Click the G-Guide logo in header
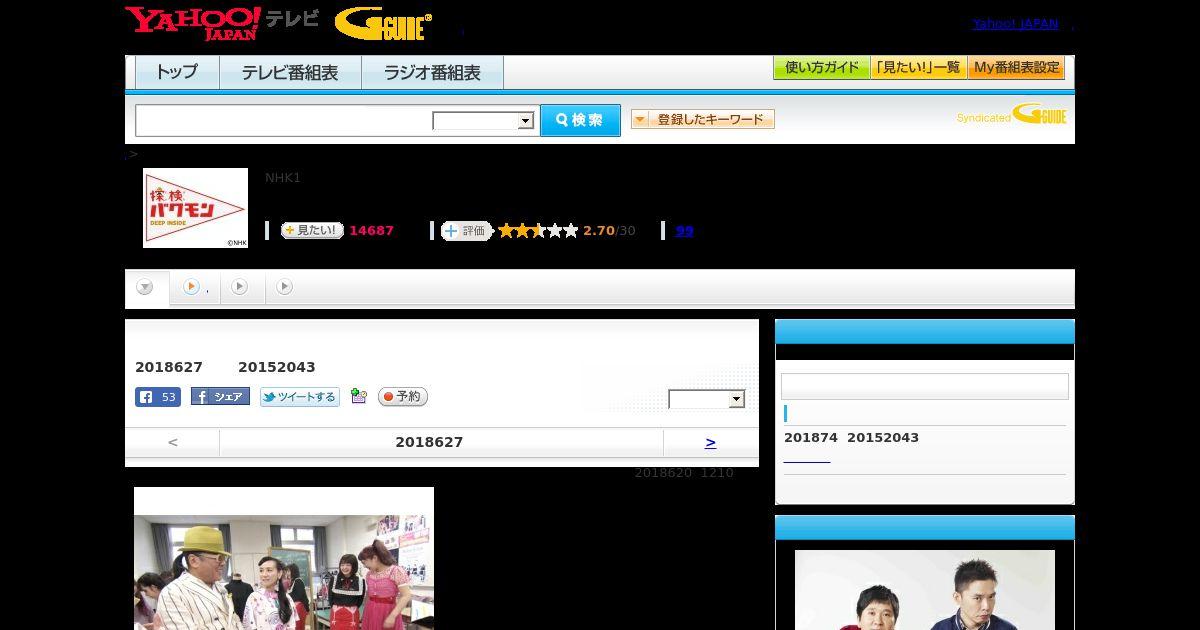The image size is (1200, 630). 383,24
